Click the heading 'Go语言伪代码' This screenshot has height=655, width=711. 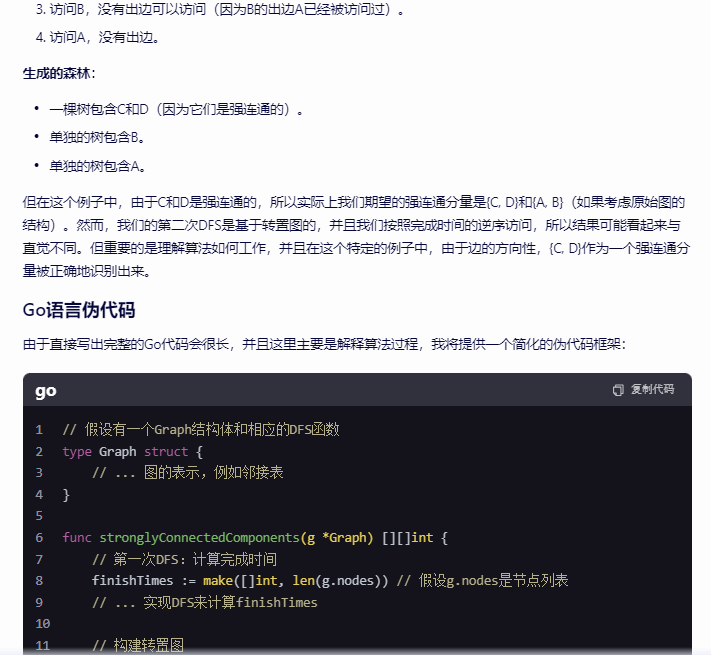click(79, 310)
